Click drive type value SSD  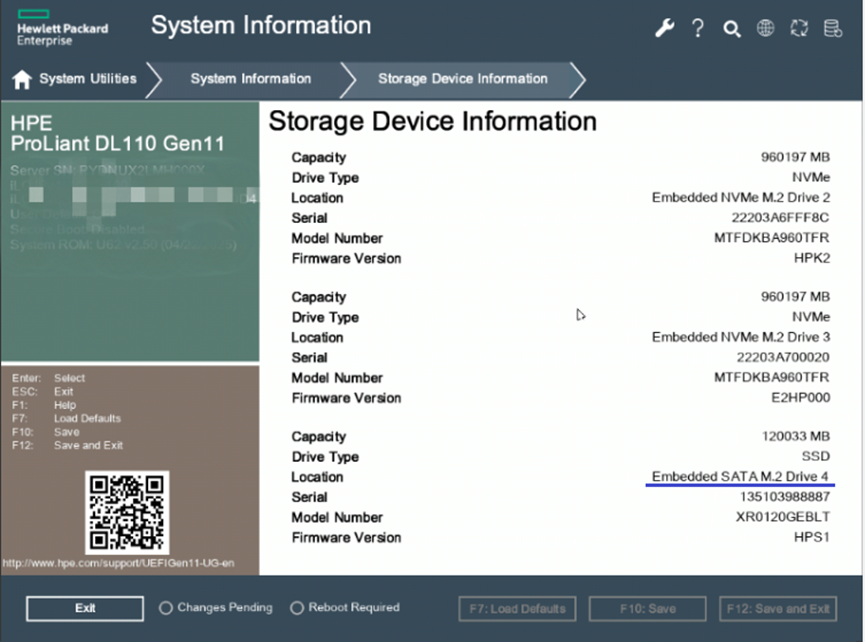(x=815, y=456)
